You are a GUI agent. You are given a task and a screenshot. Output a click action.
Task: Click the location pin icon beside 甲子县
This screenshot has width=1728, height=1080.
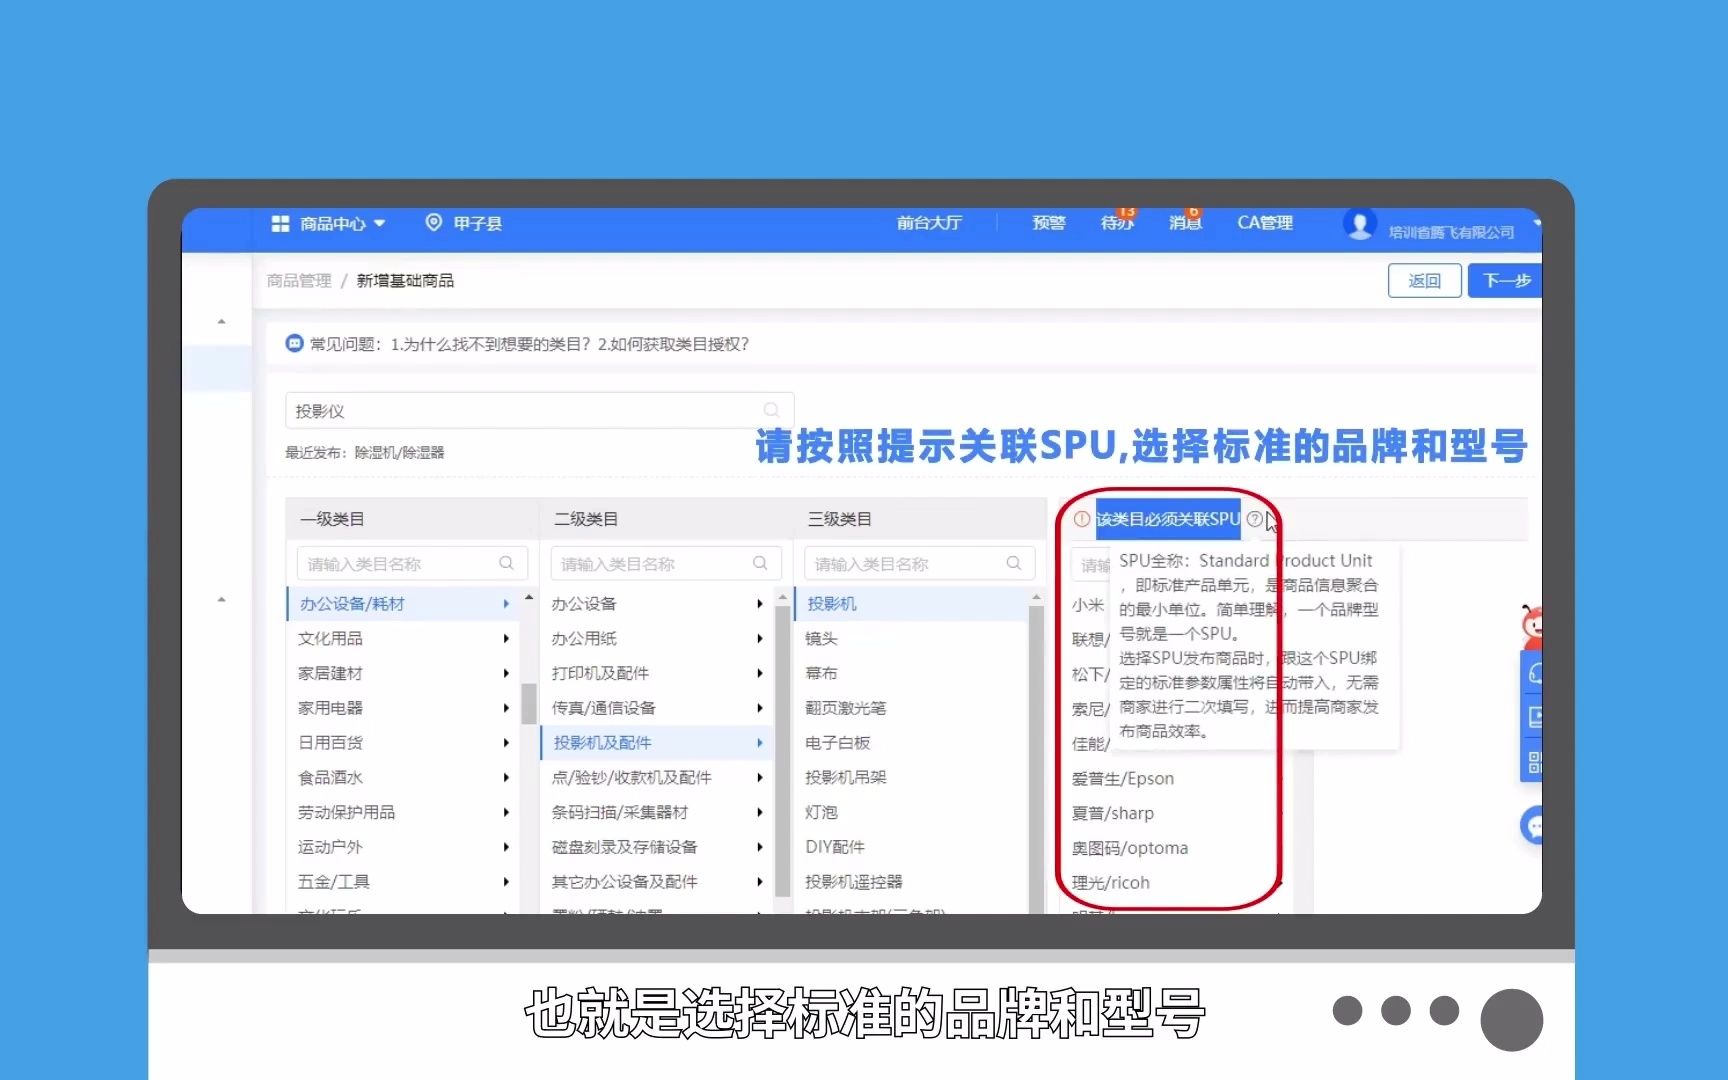433,222
